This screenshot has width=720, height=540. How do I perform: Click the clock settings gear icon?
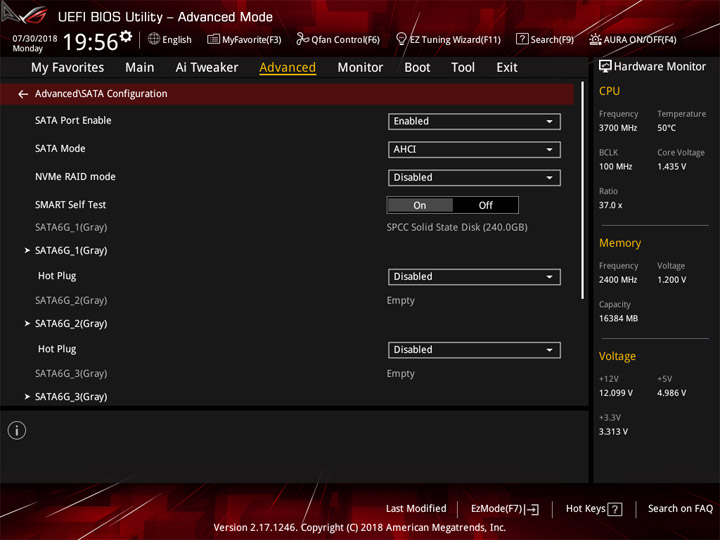coord(126,36)
